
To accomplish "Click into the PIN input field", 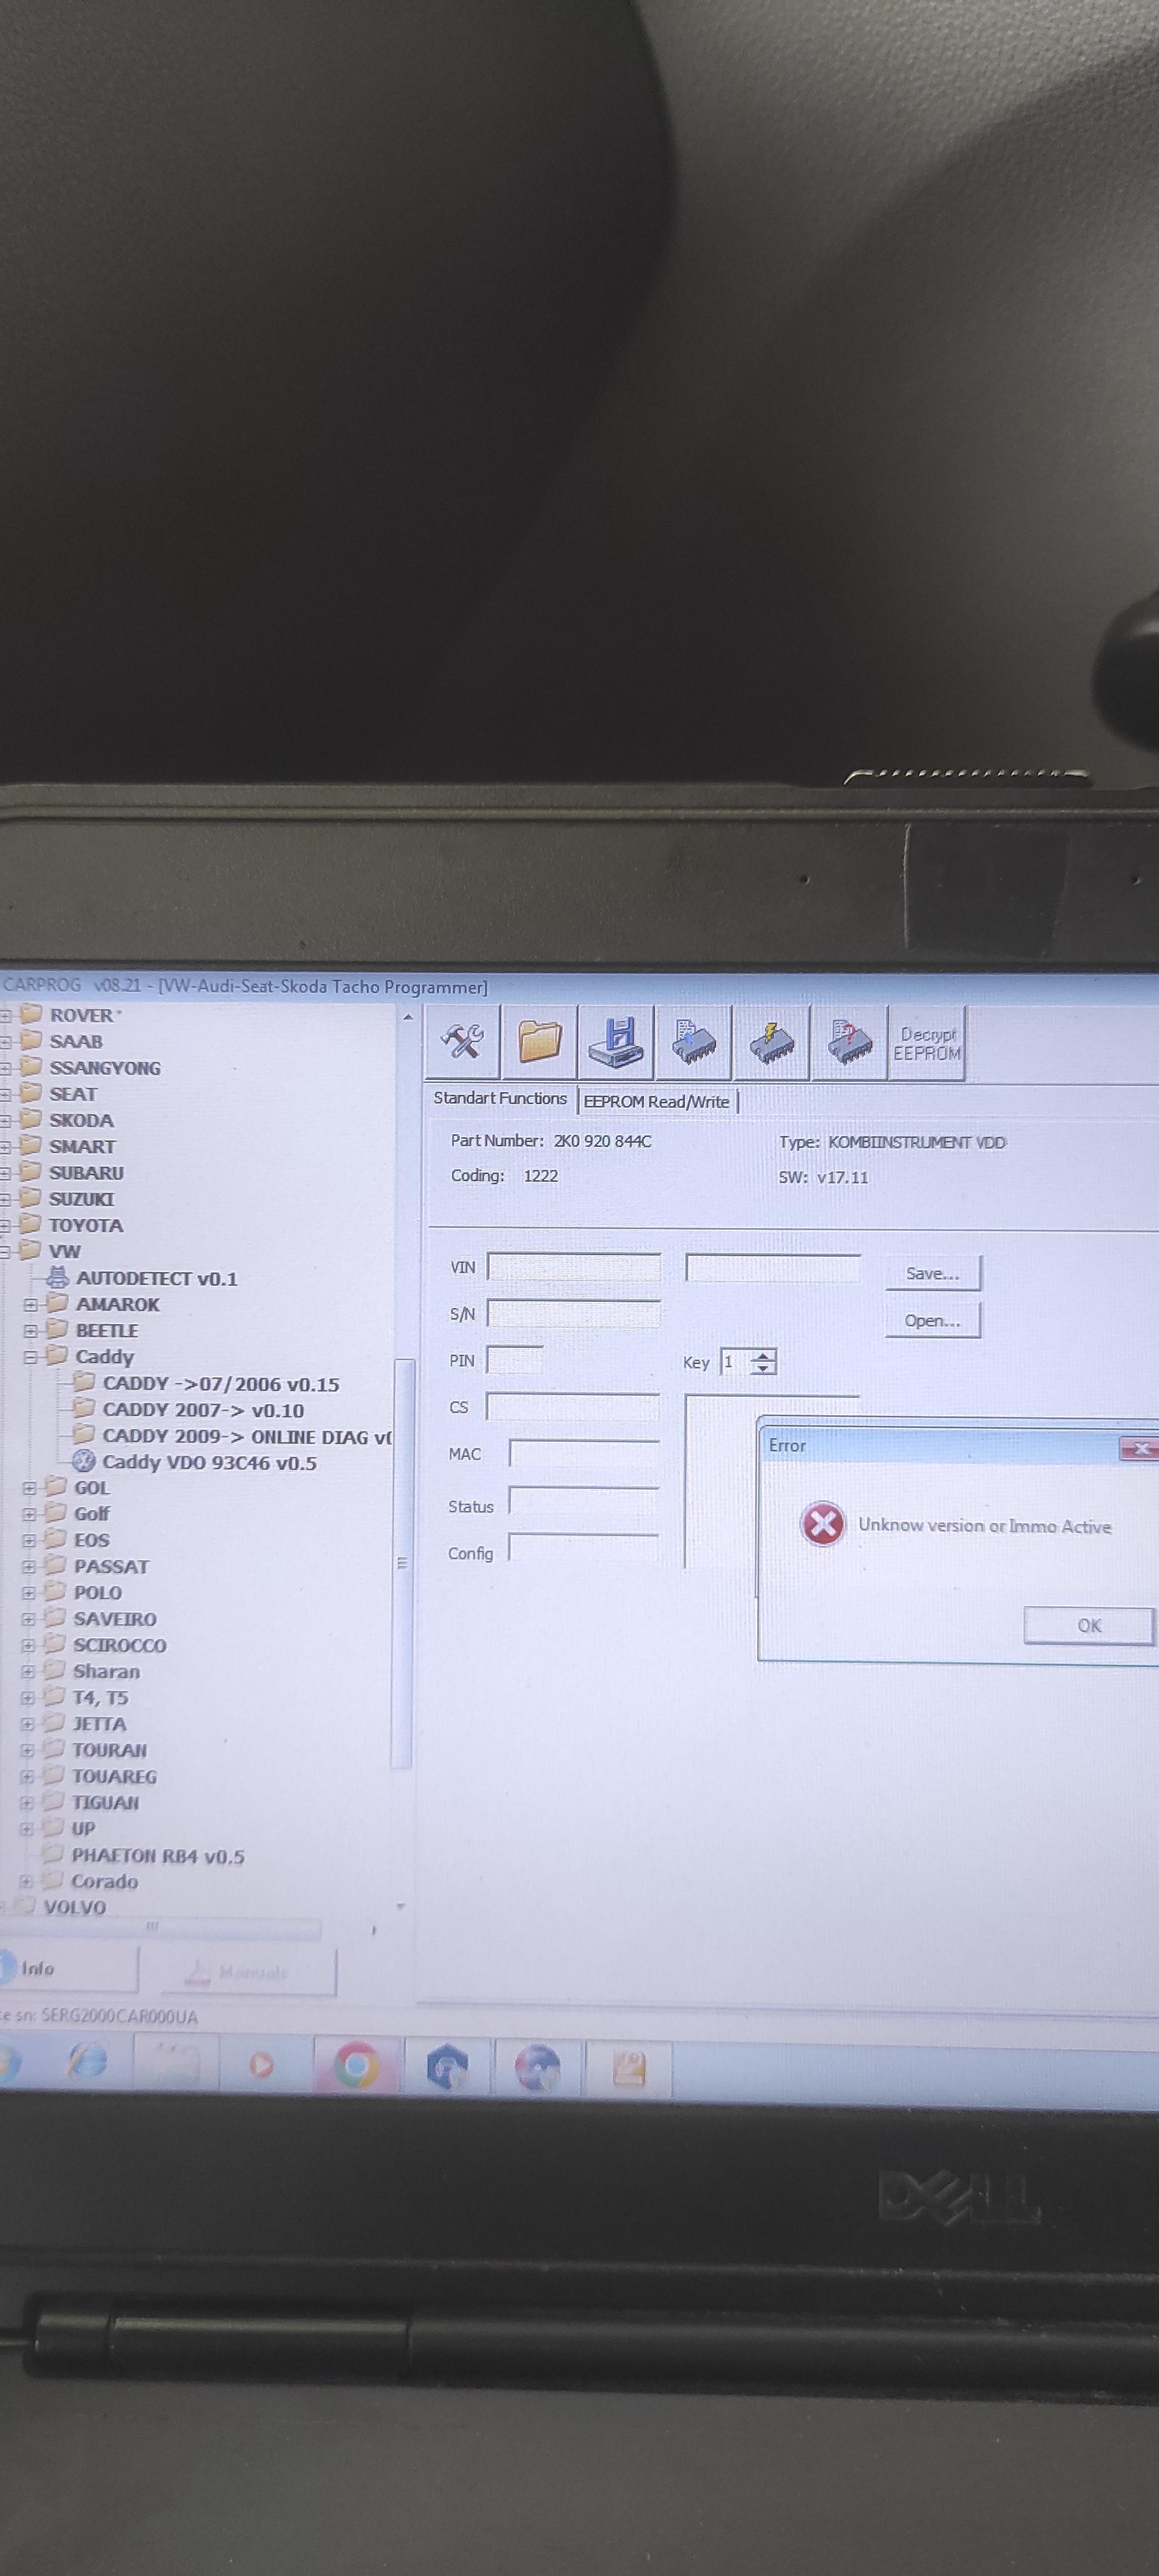I will 515,1360.
